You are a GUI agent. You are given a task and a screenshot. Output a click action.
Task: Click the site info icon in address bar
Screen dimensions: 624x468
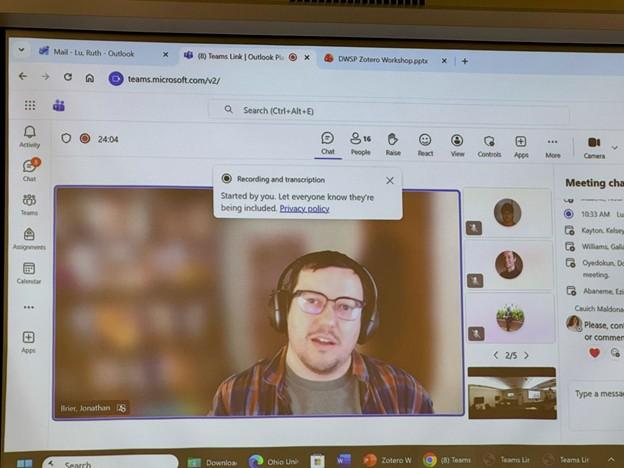click(x=116, y=79)
